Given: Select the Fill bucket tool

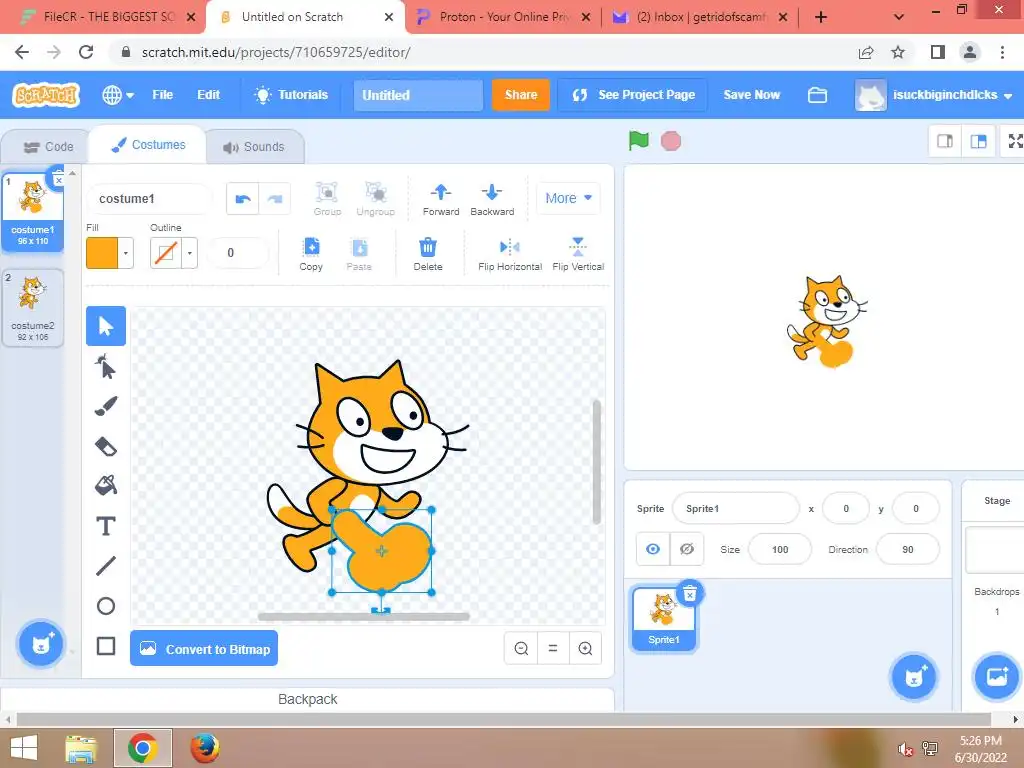Looking at the screenshot, I should [106, 486].
